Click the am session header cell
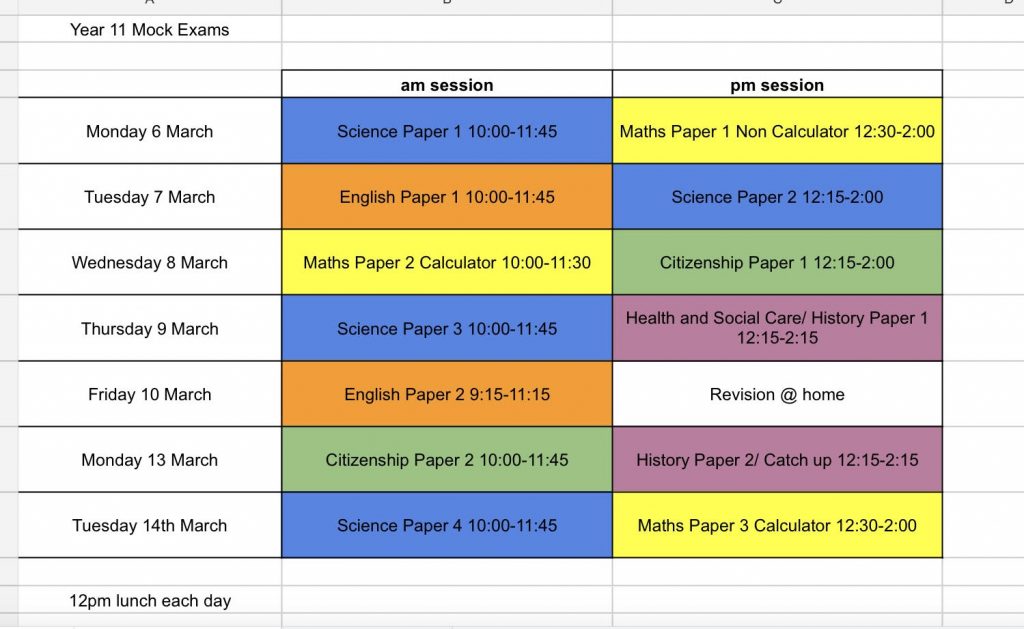 (x=447, y=85)
